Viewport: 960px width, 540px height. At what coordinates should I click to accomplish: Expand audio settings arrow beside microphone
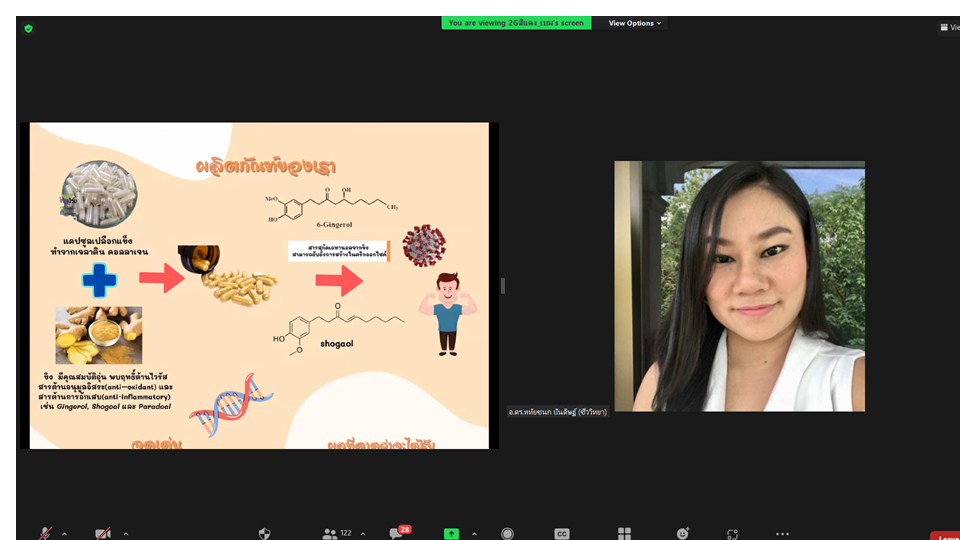pos(65,534)
